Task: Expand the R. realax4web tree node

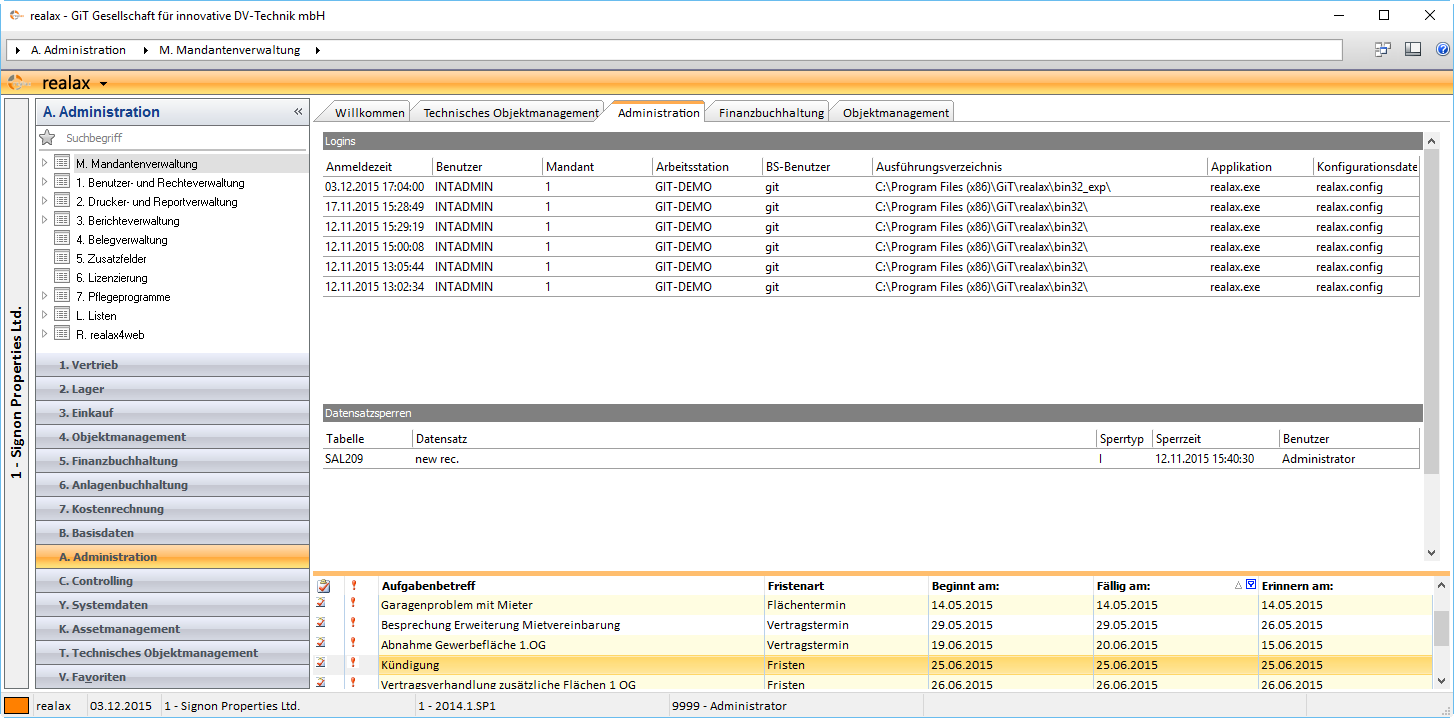Action: 44,334
